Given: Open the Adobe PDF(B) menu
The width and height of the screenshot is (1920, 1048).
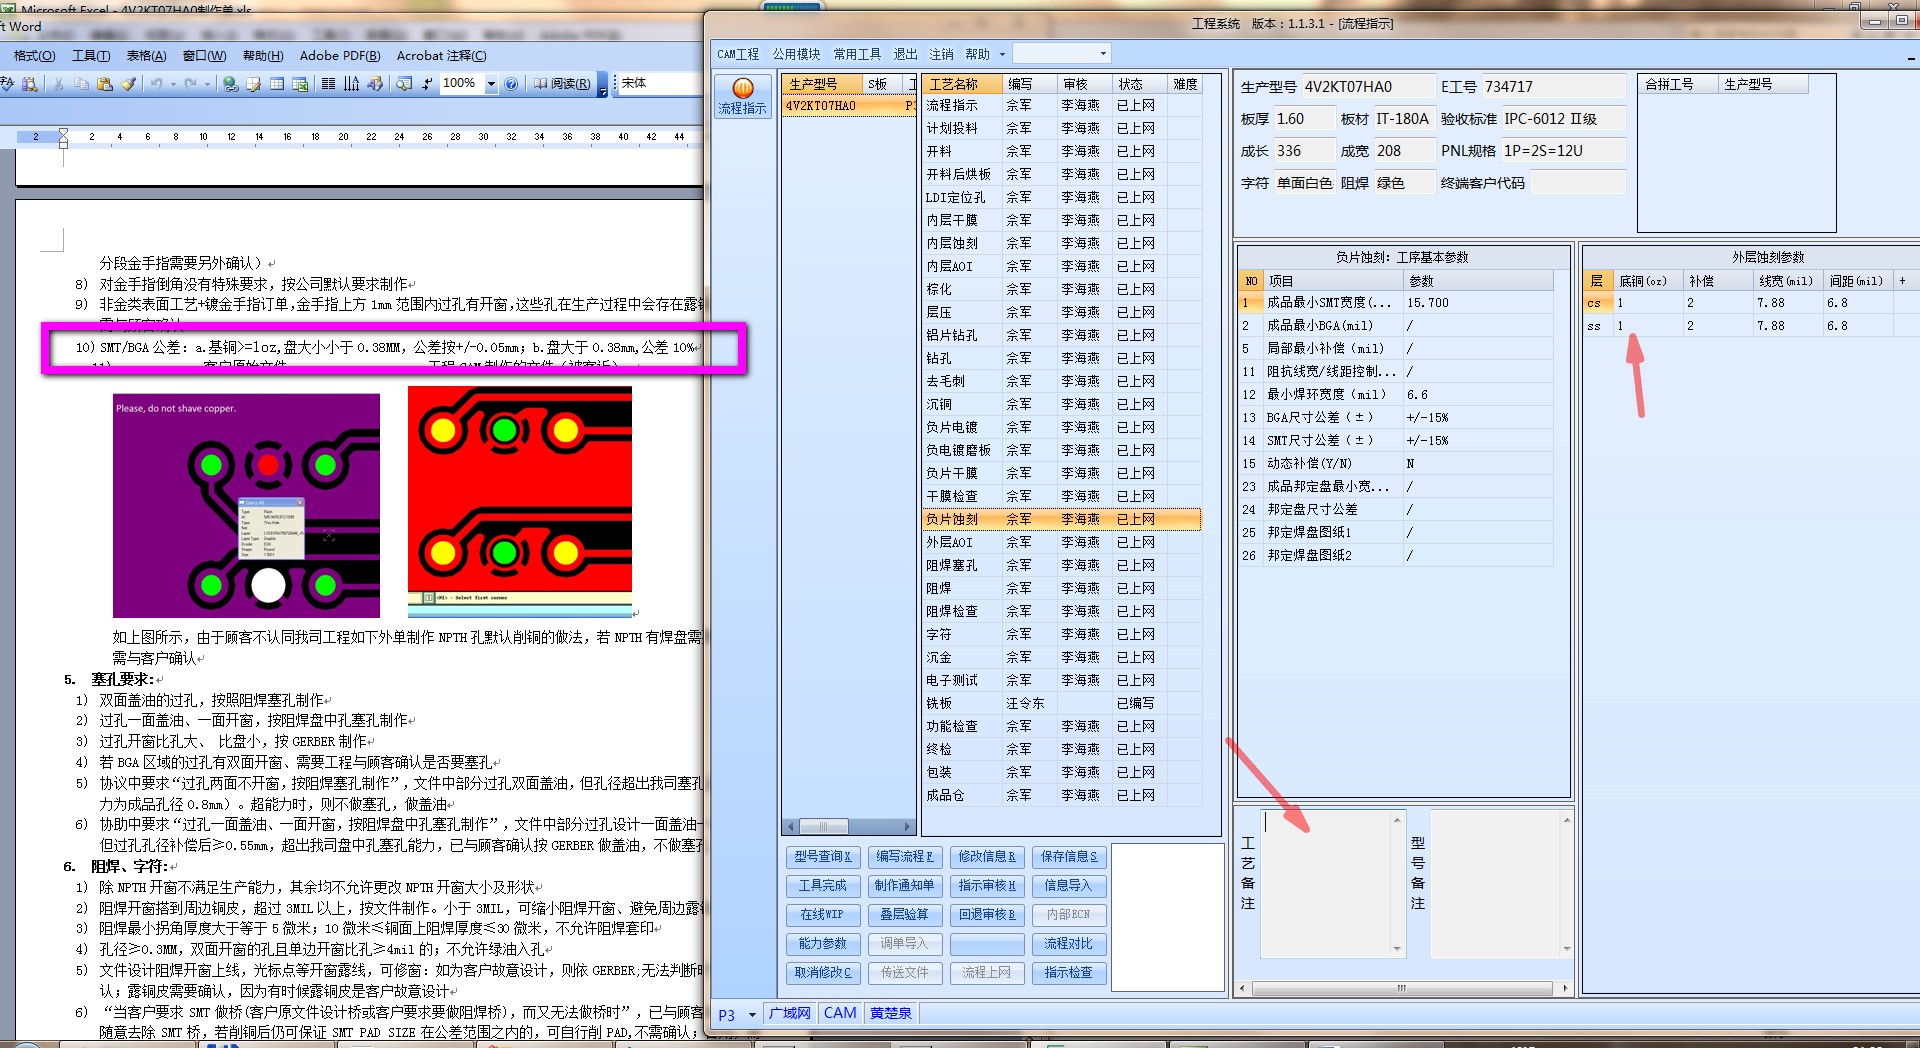Looking at the screenshot, I should tap(340, 56).
